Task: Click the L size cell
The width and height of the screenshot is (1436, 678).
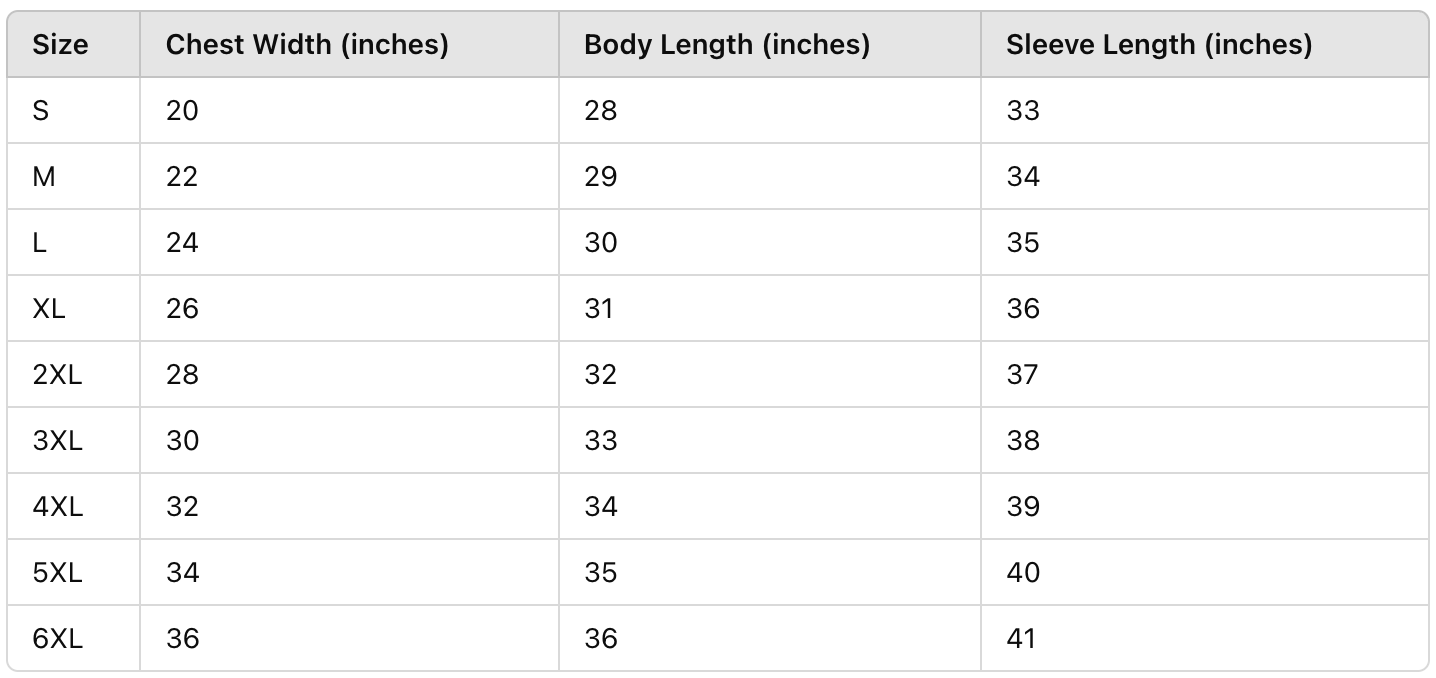Action: (40, 243)
